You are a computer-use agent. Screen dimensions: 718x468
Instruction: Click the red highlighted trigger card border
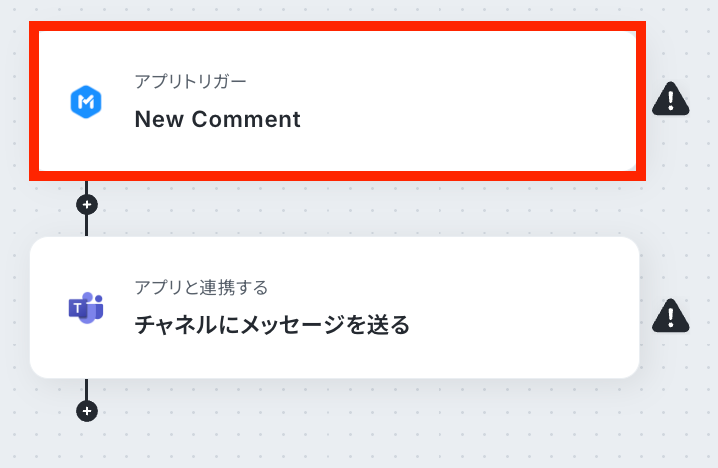point(336,174)
